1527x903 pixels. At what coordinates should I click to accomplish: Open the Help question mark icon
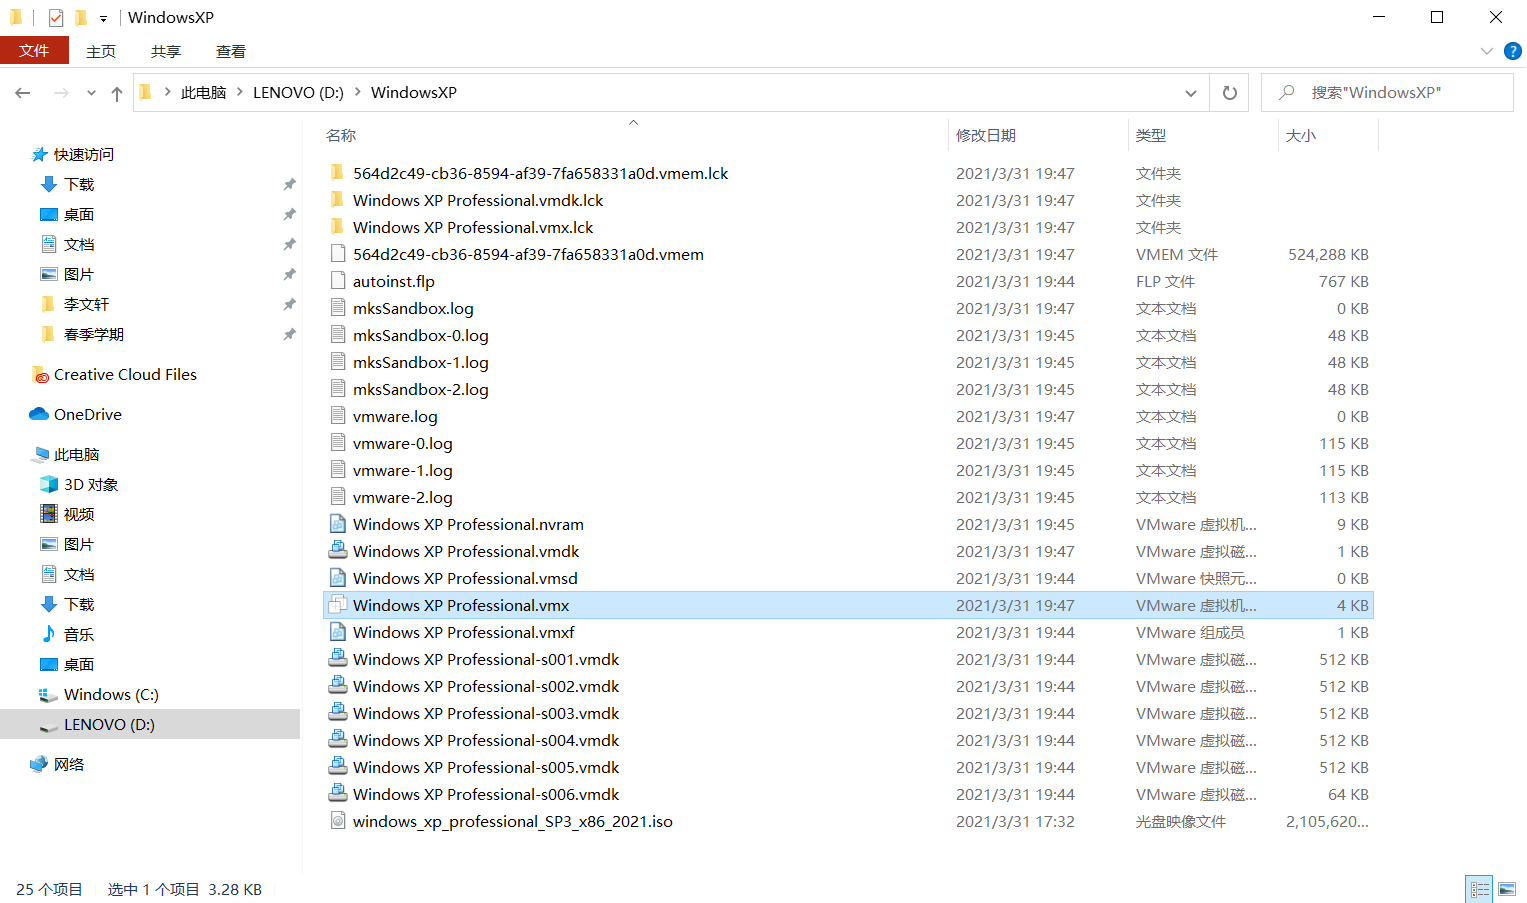[x=1513, y=51]
